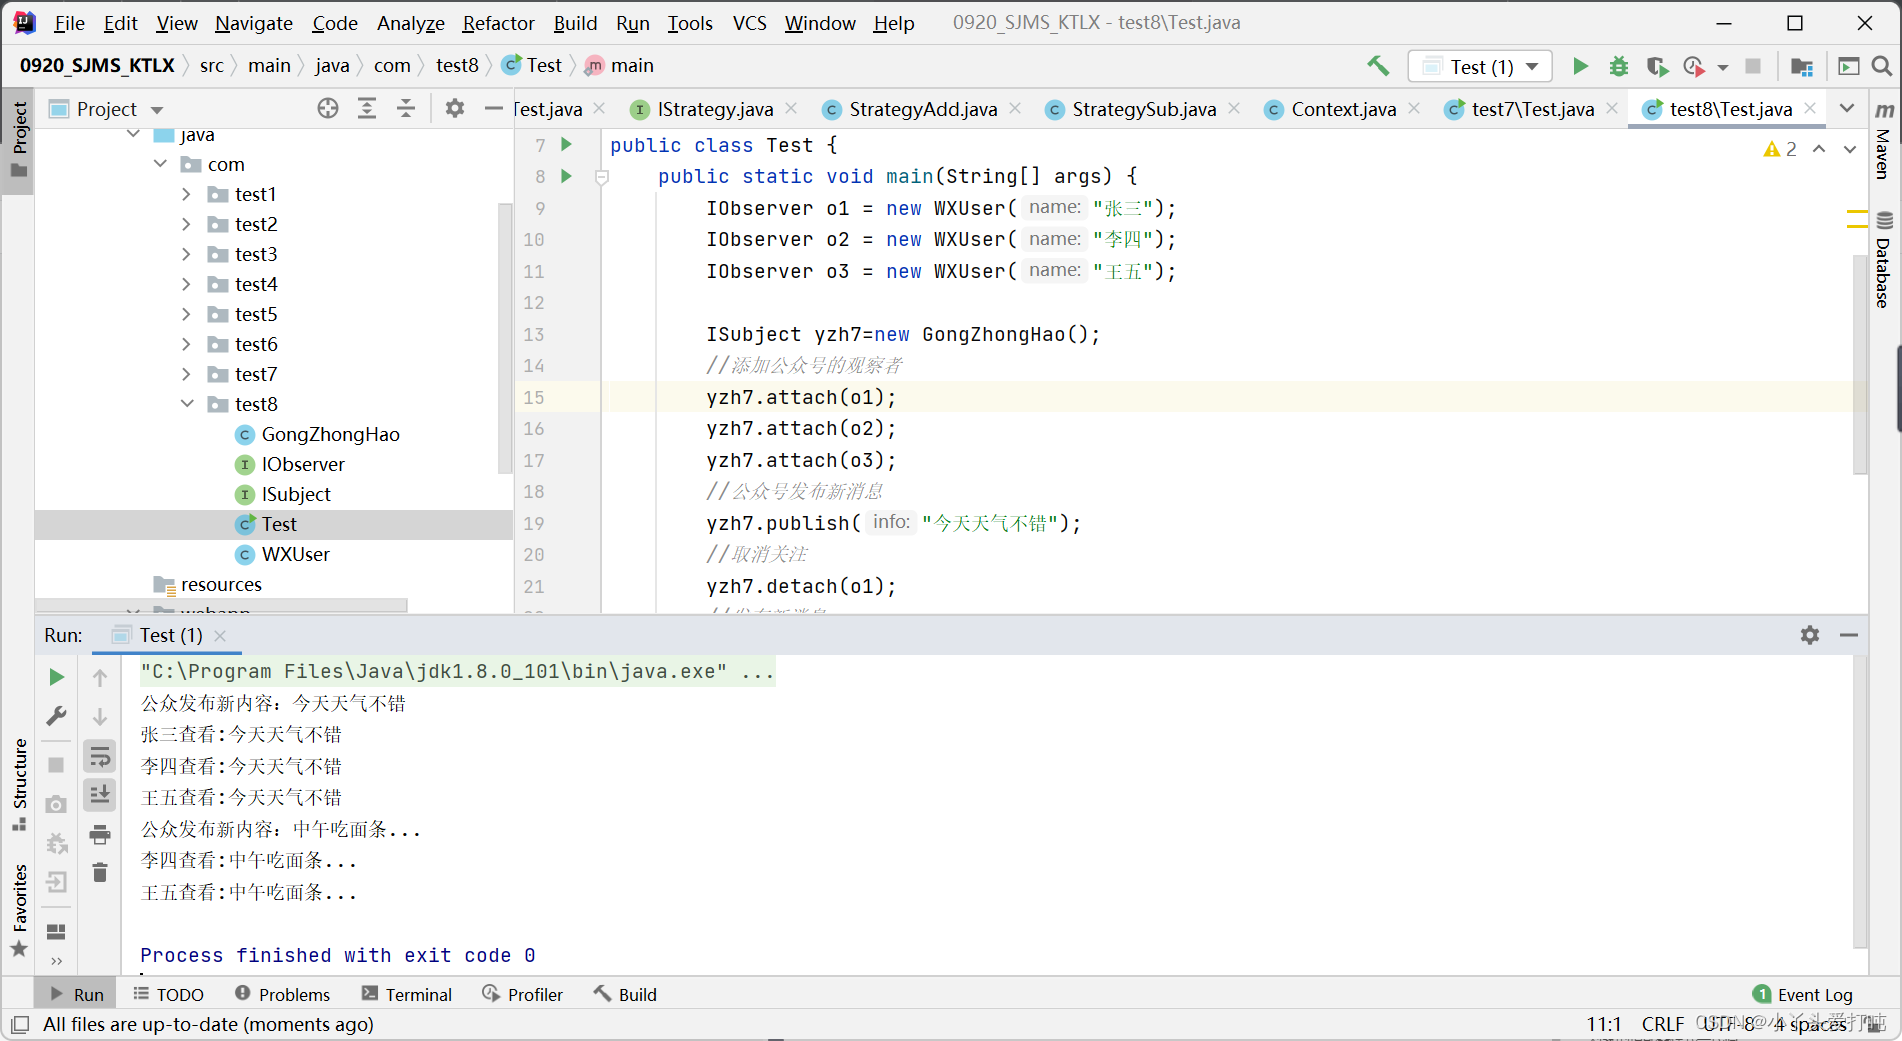The image size is (1902, 1041).
Task: Click the wrench icon in Run panel
Action: tap(57, 716)
